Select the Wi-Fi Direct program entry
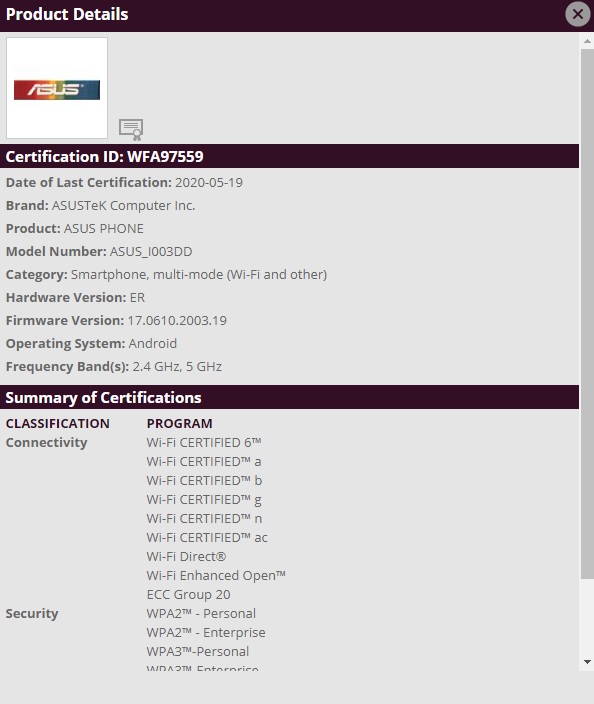This screenshot has width=594, height=704. (x=186, y=556)
